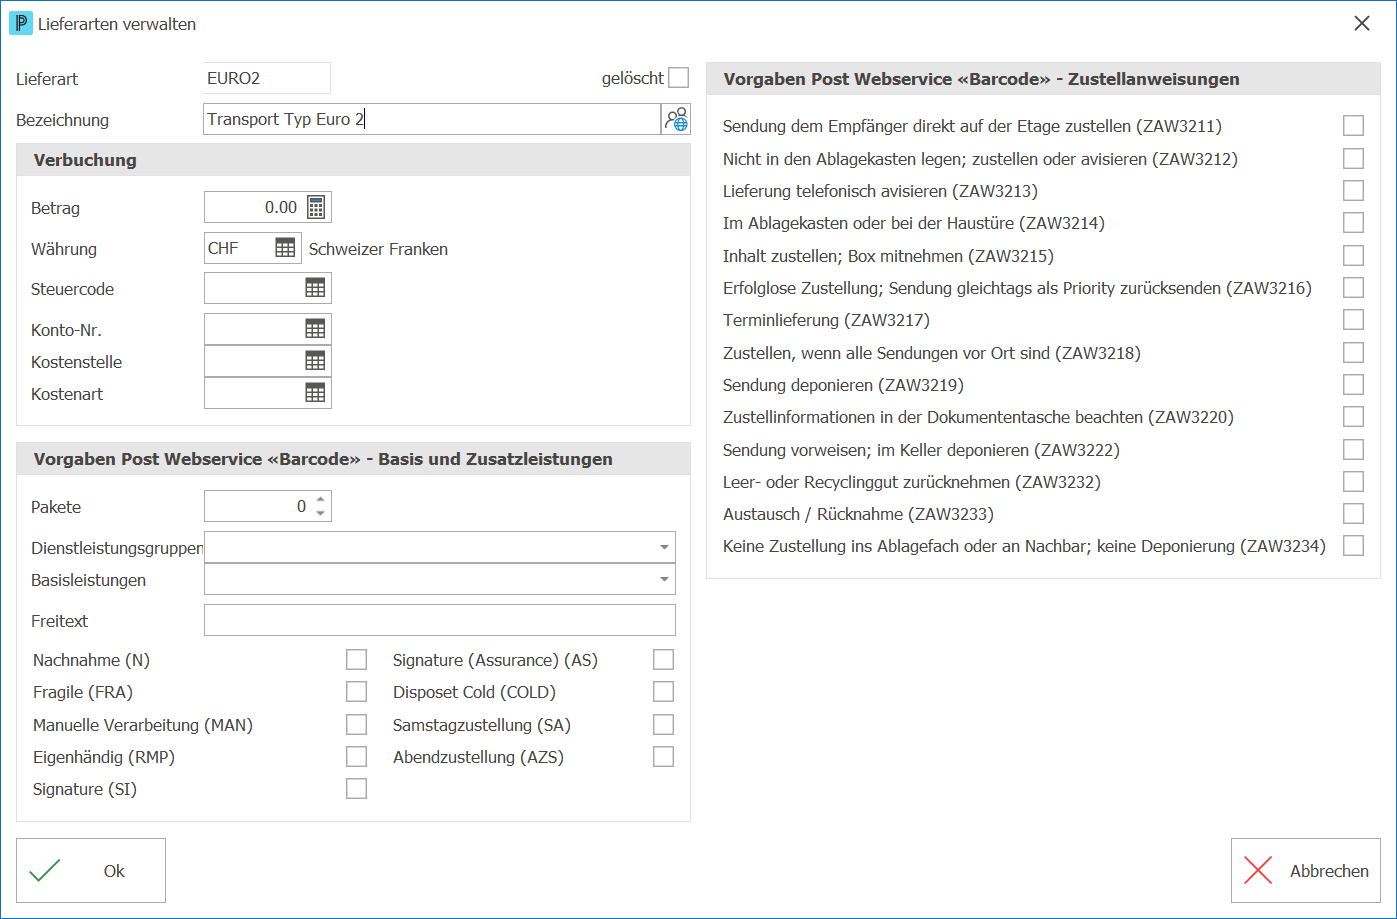Viewport: 1397px width, 919px height.
Task: Check Nicht in den Ablagekasten legen (ZAW3212)
Action: click(x=1353, y=158)
